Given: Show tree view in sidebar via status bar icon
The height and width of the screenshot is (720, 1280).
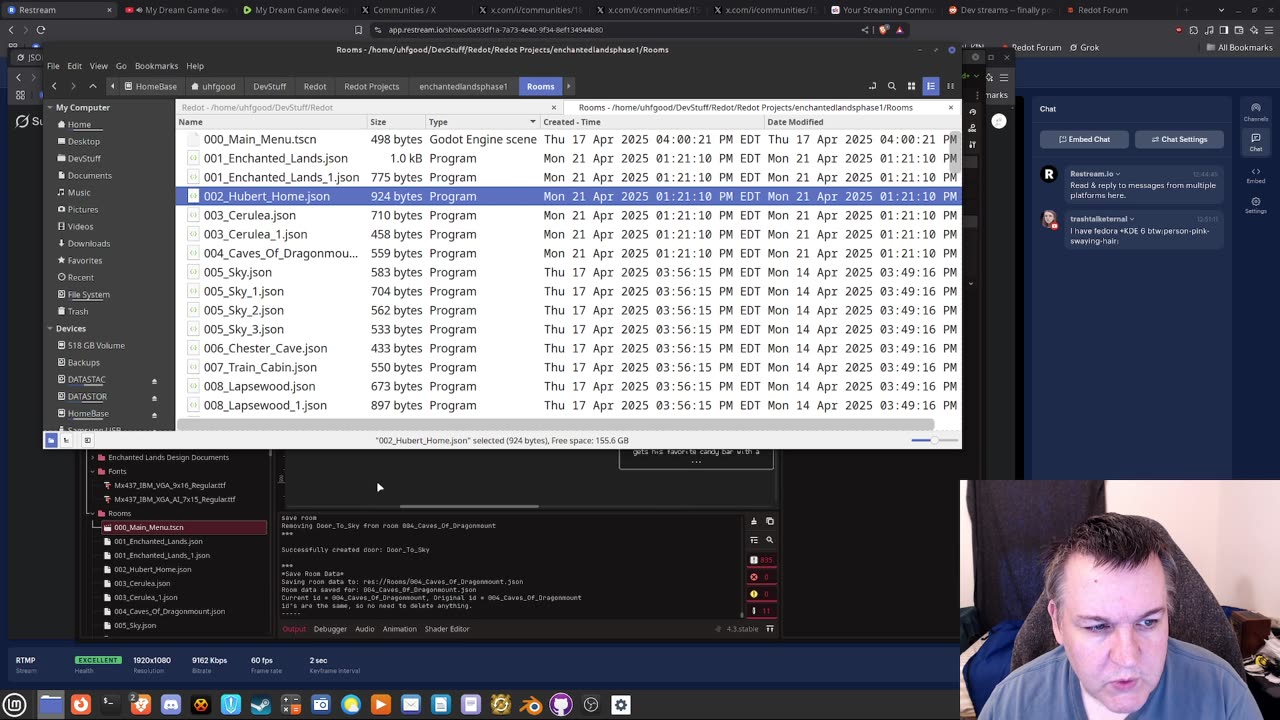Looking at the screenshot, I should click(x=67, y=440).
